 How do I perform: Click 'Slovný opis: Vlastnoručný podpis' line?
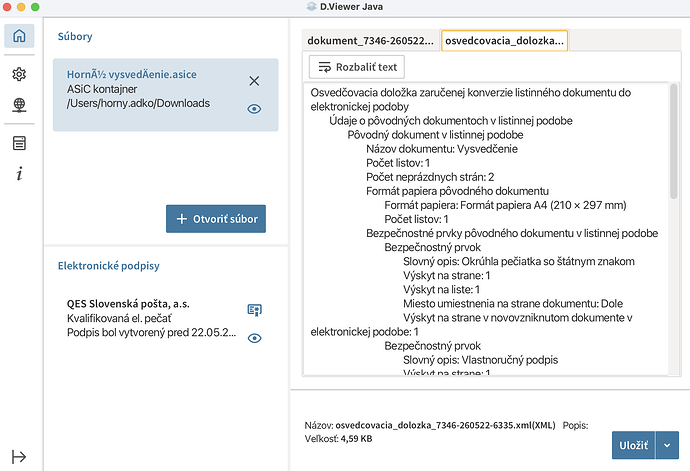[x=480, y=360]
